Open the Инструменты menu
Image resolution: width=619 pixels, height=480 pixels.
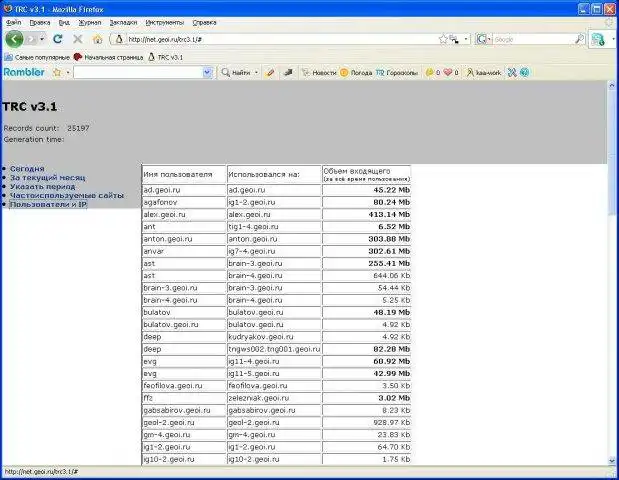[x=165, y=22]
